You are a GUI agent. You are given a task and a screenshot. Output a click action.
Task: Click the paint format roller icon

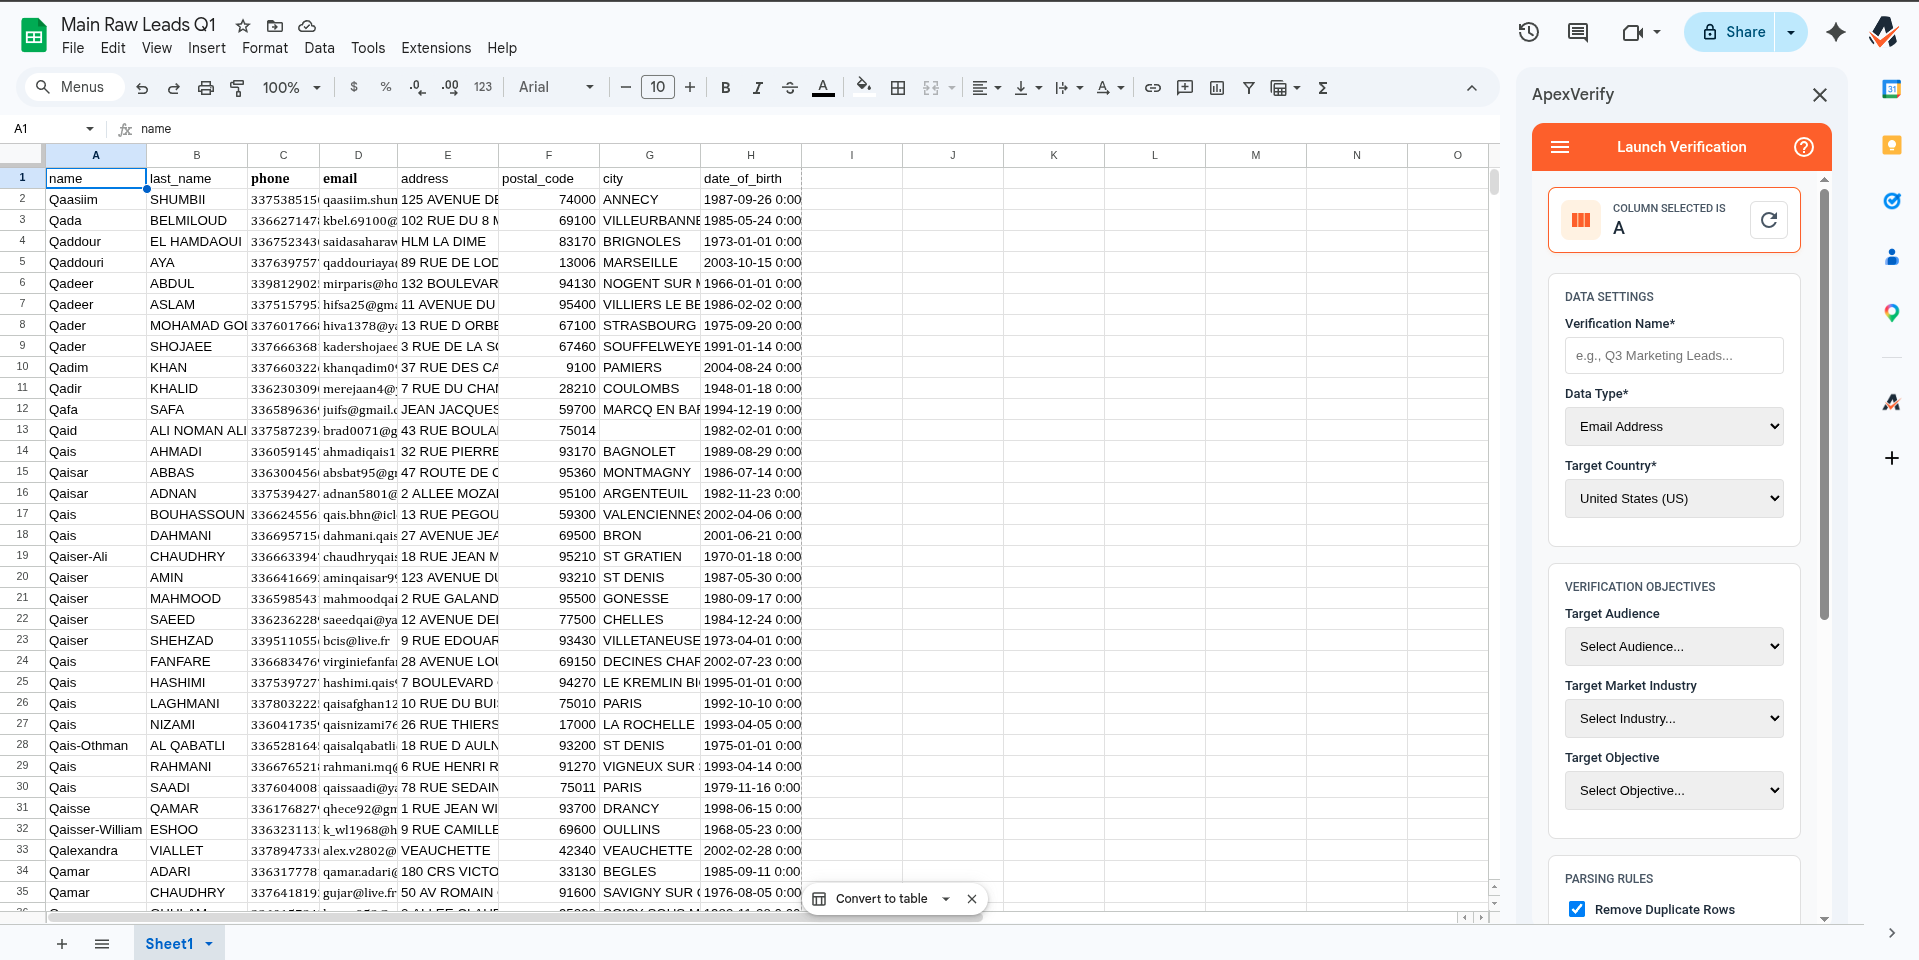pyautogui.click(x=237, y=88)
